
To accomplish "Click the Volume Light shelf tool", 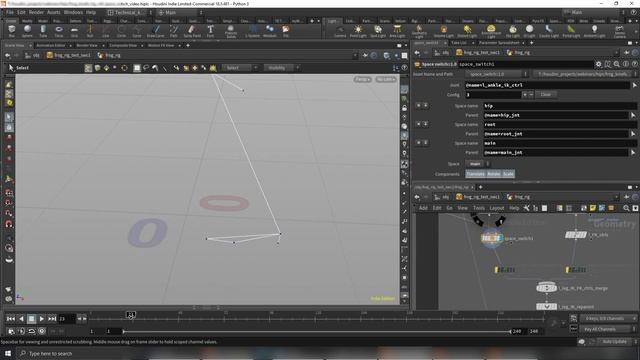I will click(x=444, y=31).
